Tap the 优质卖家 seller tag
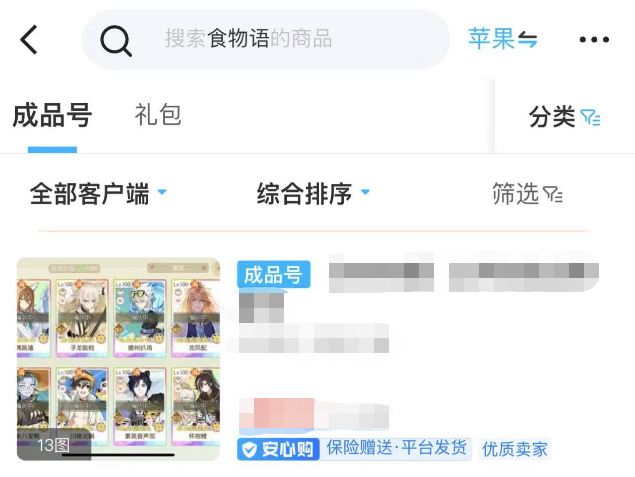 pyautogui.click(x=515, y=449)
